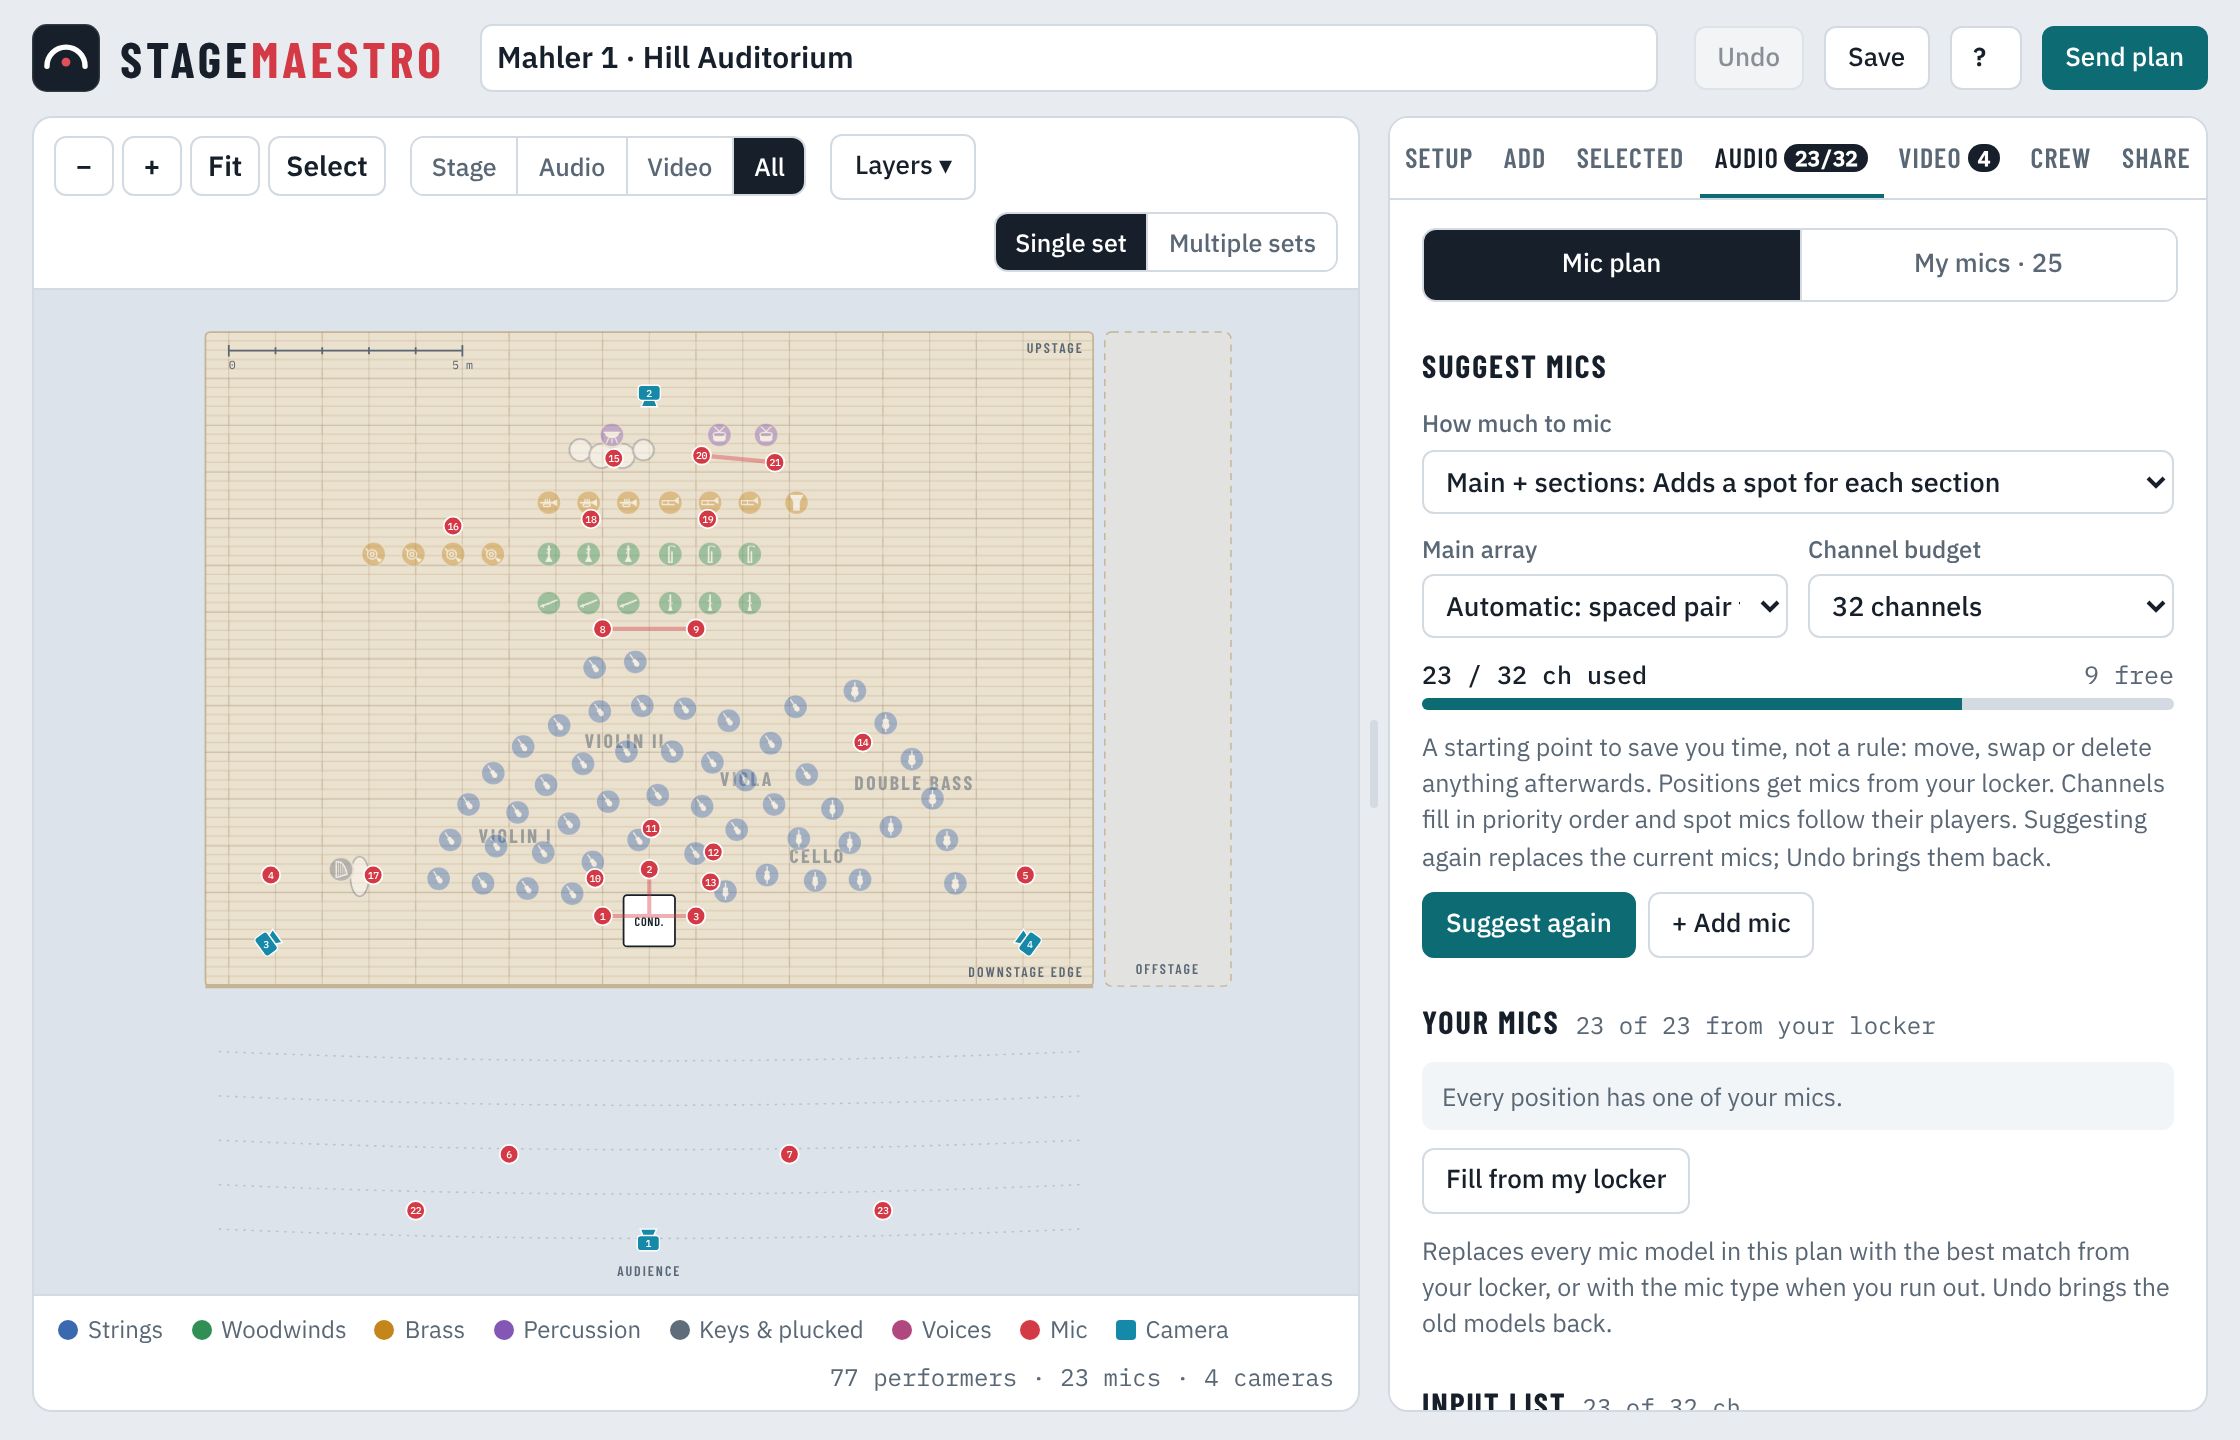Choose Single set mode
The image size is (2240, 1440).
pos(1071,243)
